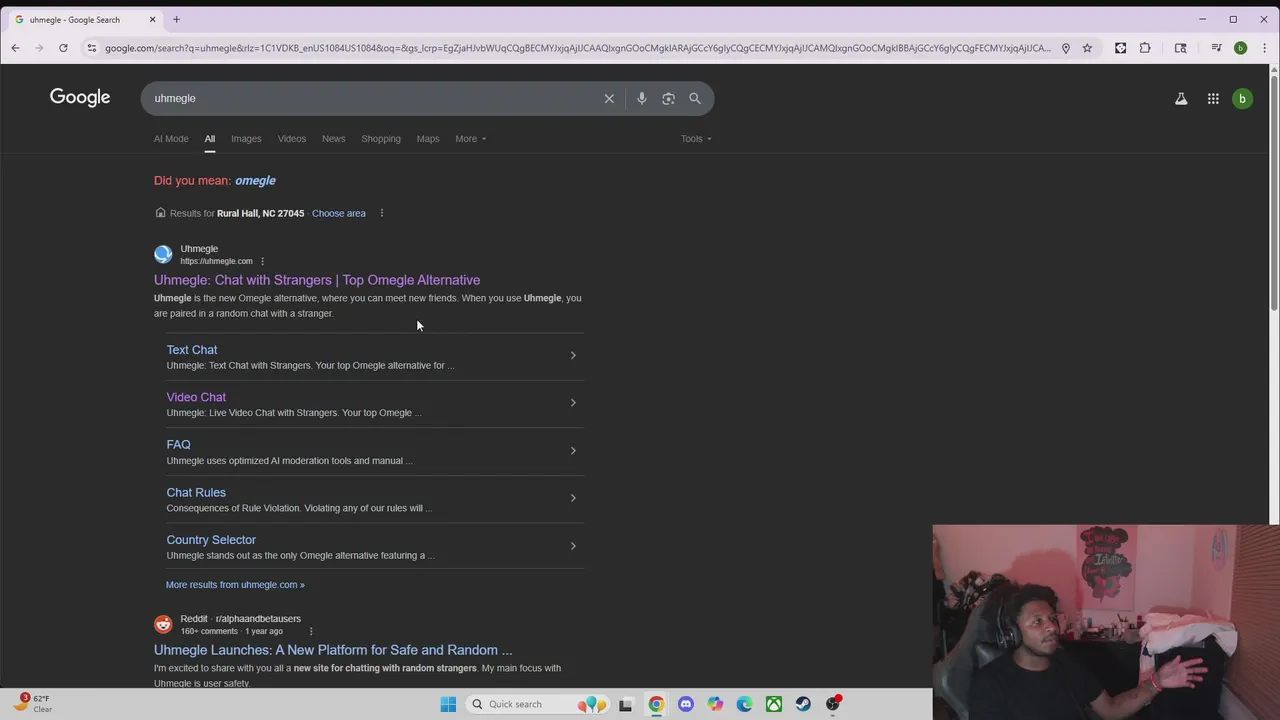Expand the More search filters dropdown
Image resolution: width=1280 pixels, height=720 pixels.
[470, 139]
